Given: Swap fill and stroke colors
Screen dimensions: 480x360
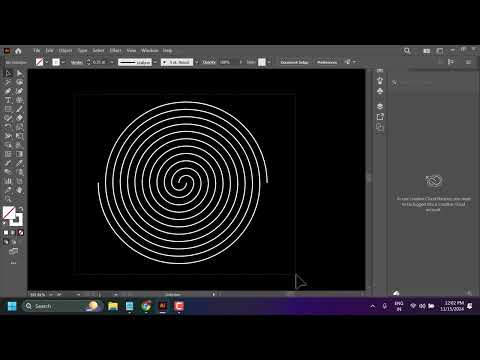Looking at the screenshot, I should tap(21, 209).
